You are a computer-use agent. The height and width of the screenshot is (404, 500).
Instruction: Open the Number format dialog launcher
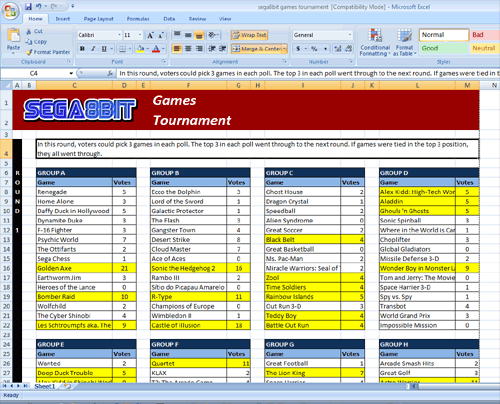pyautogui.click(x=351, y=62)
